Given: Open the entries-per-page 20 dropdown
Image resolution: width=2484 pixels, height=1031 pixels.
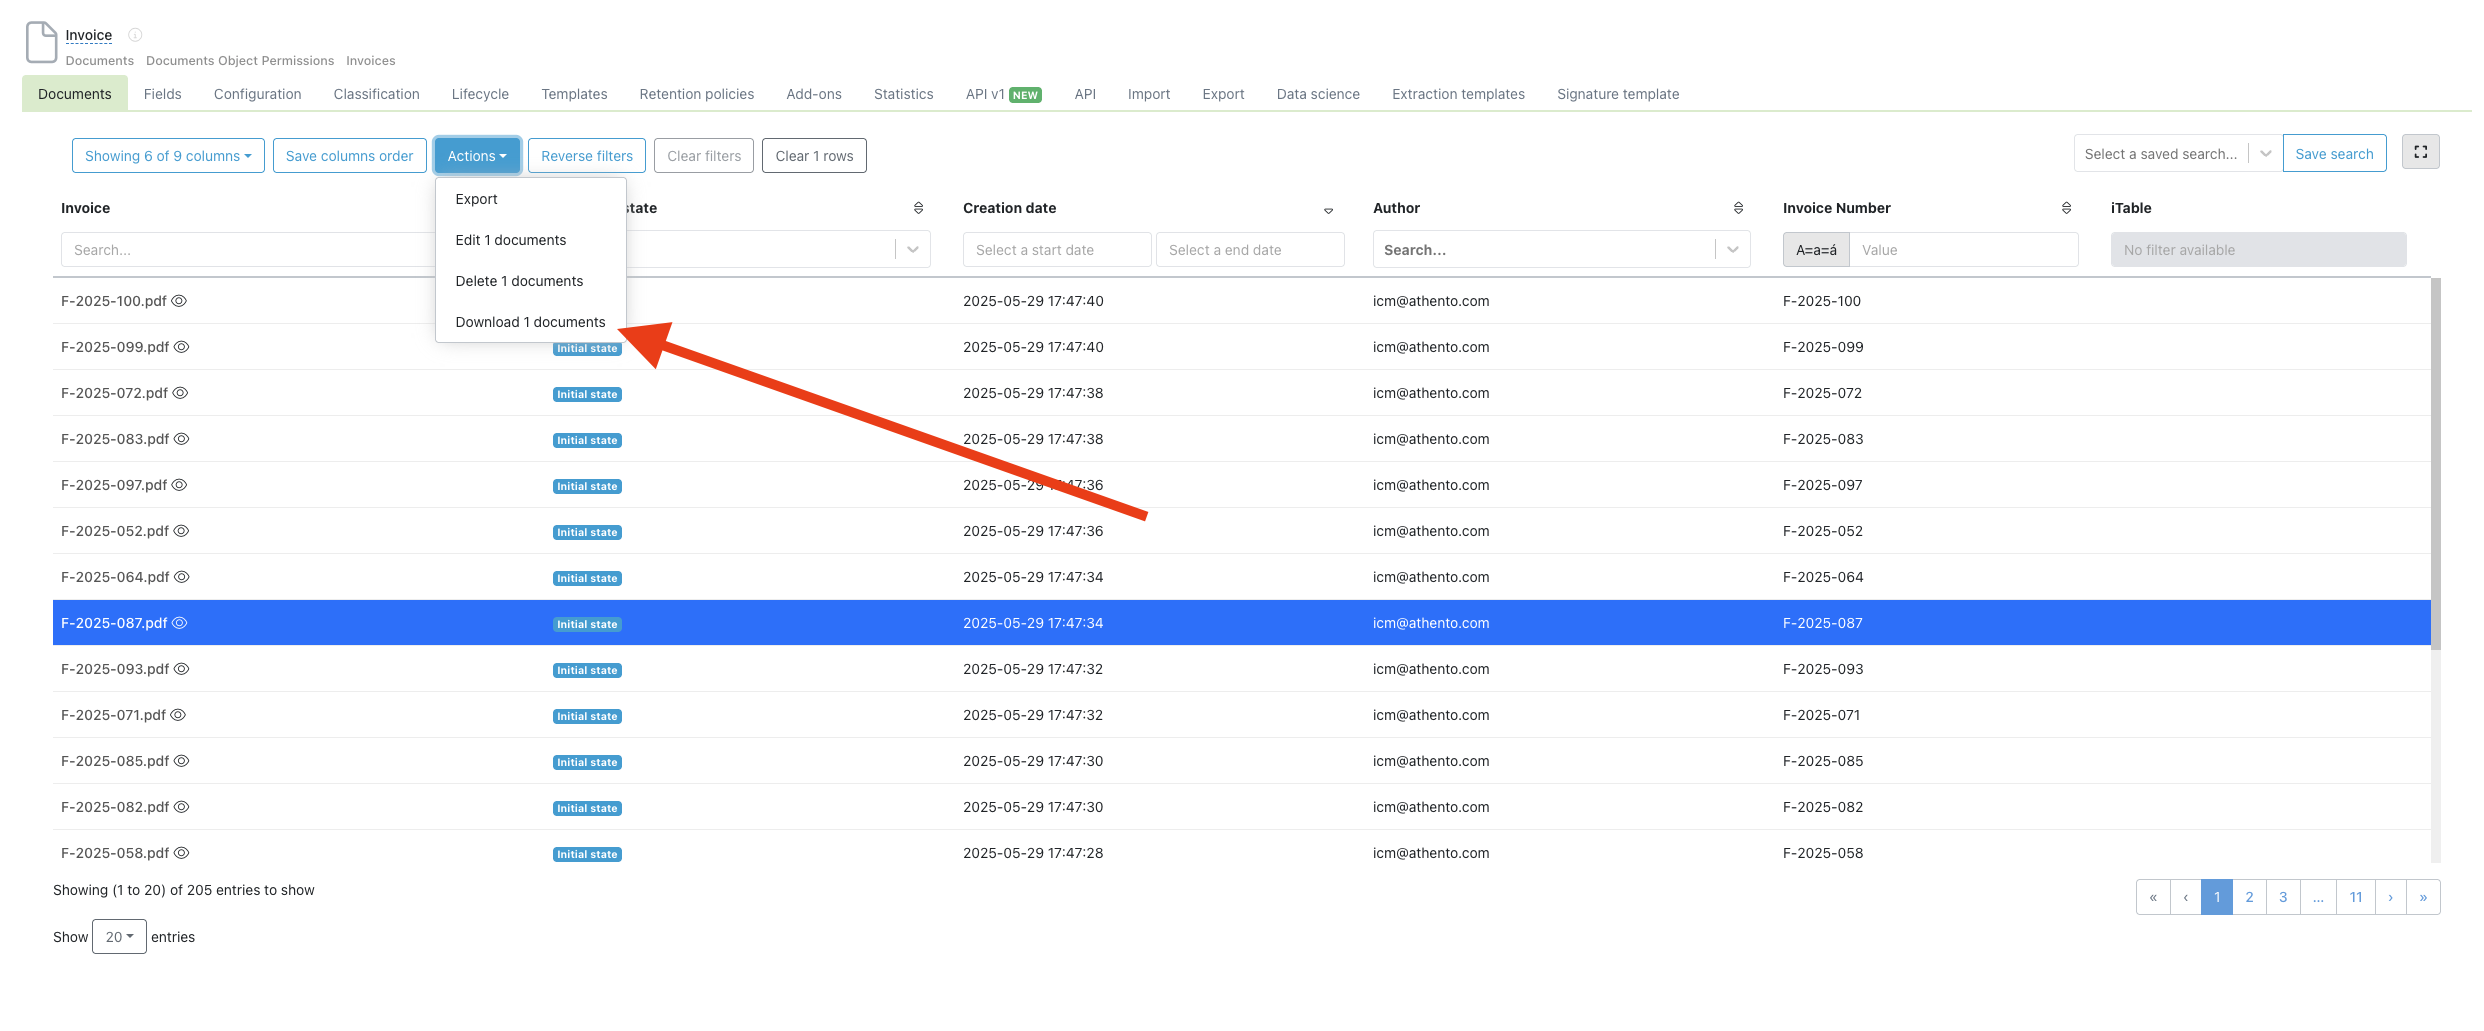Looking at the screenshot, I should pos(119,937).
